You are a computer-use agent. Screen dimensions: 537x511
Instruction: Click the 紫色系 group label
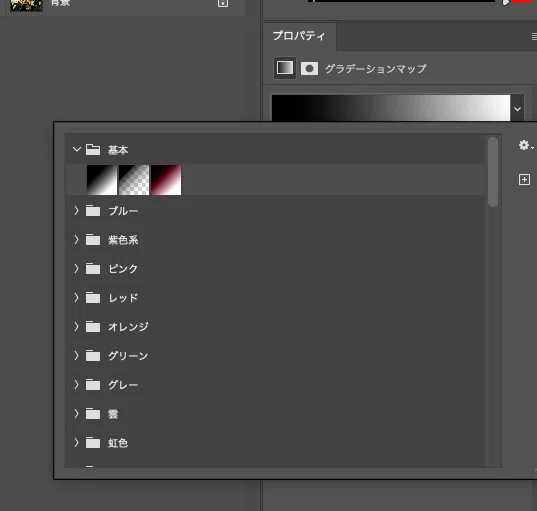pos(123,240)
